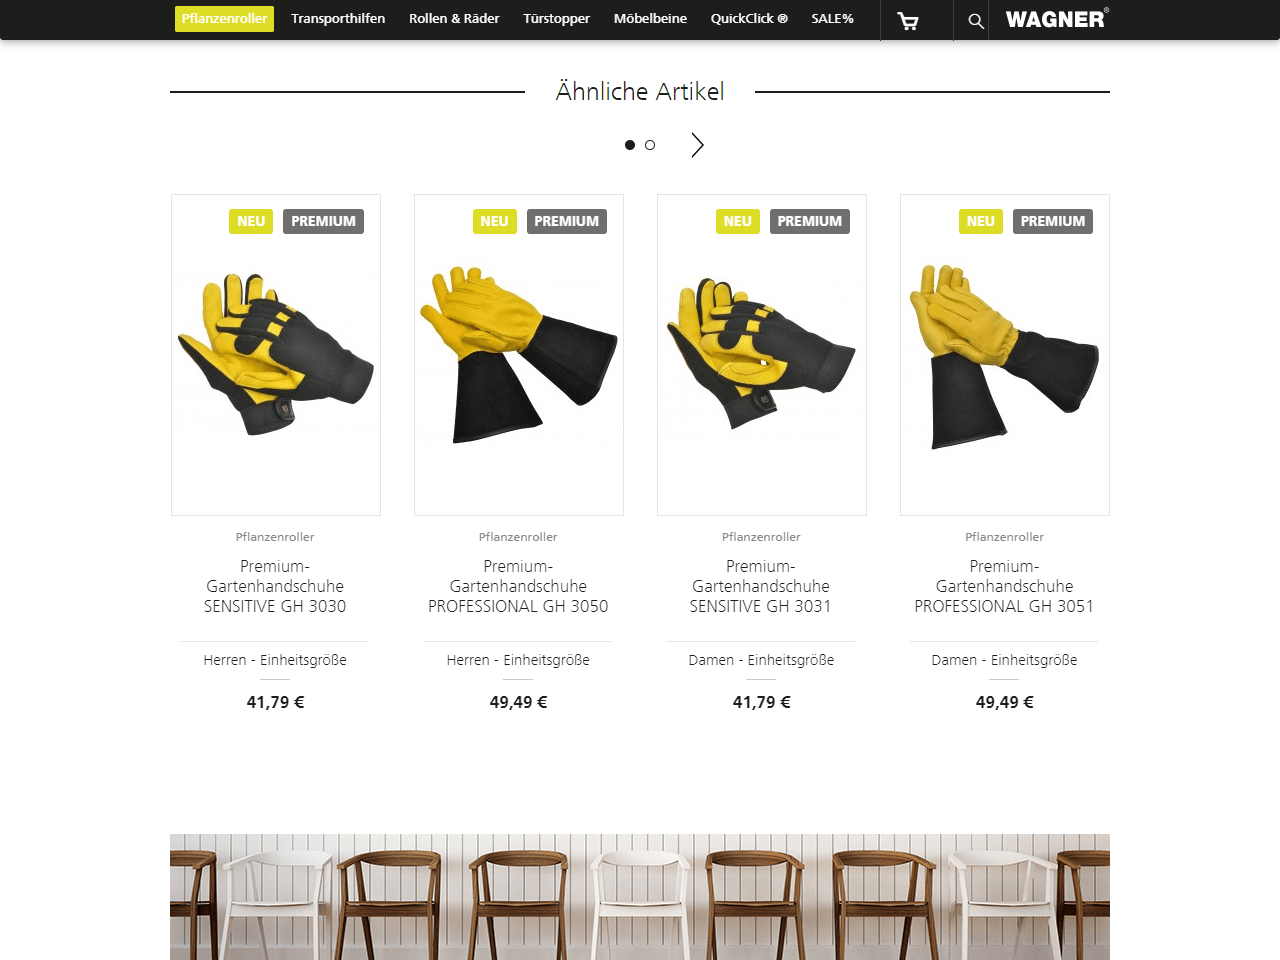Viewport: 1280px width, 960px height.
Task: Click the SENSITIVE GH 3030 product title
Action: point(275,586)
